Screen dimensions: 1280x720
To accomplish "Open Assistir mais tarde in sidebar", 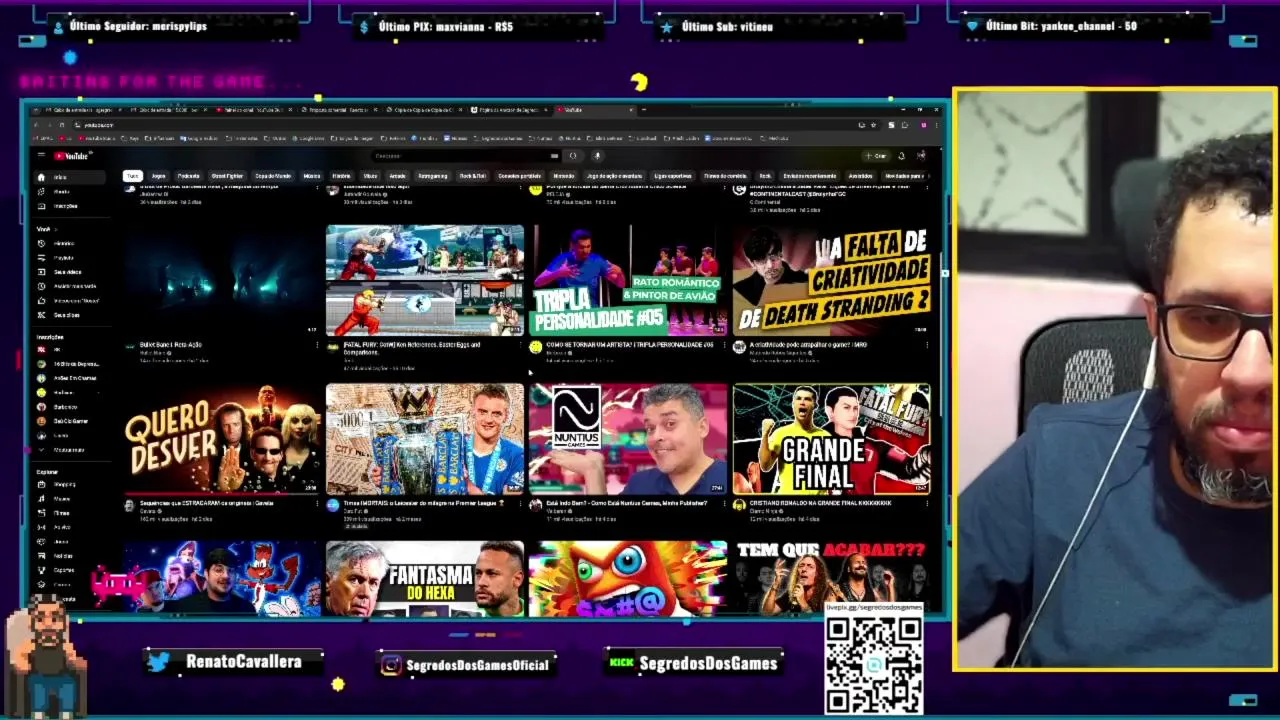I will 72,286.
